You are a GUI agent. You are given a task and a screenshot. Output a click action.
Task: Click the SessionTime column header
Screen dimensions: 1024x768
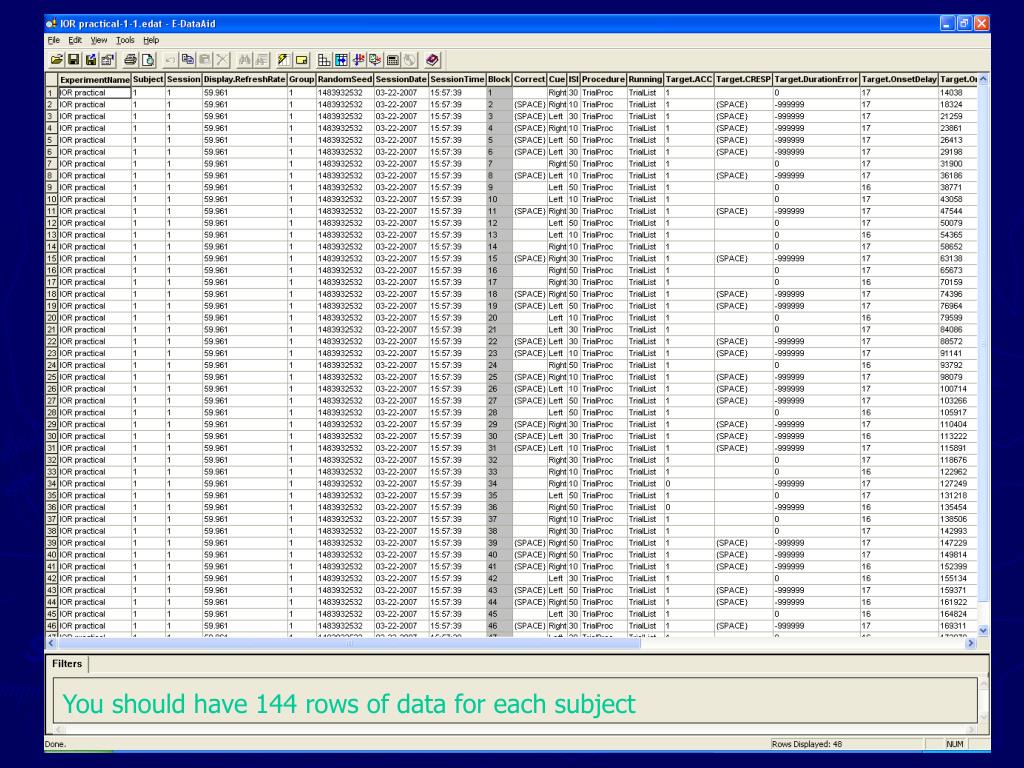pyautogui.click(x=457, y=80)
